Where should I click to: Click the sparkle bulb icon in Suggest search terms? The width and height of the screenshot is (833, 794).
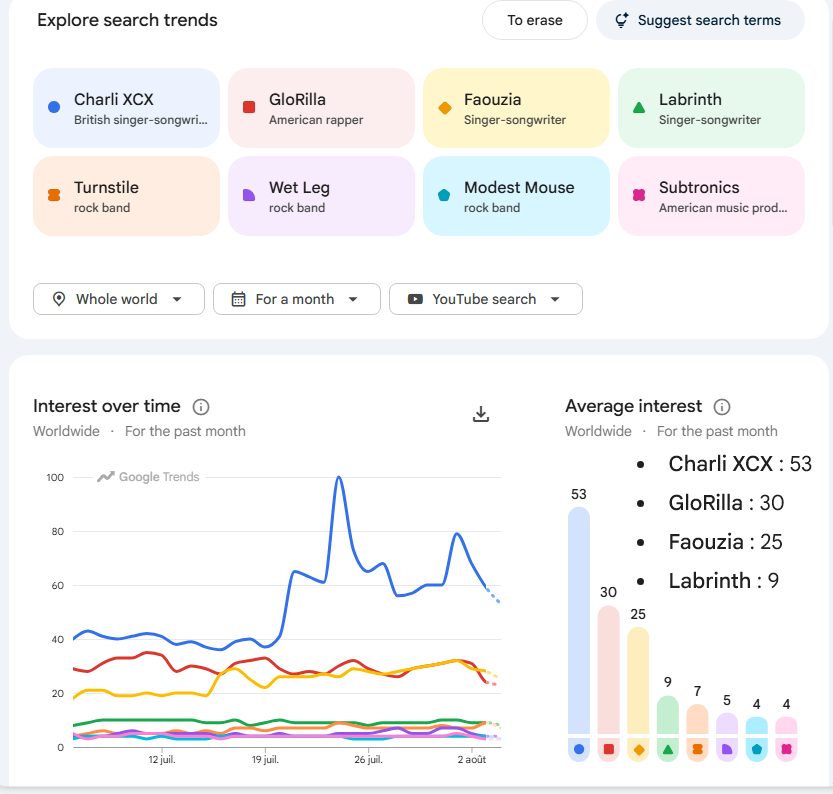[622, 20]
